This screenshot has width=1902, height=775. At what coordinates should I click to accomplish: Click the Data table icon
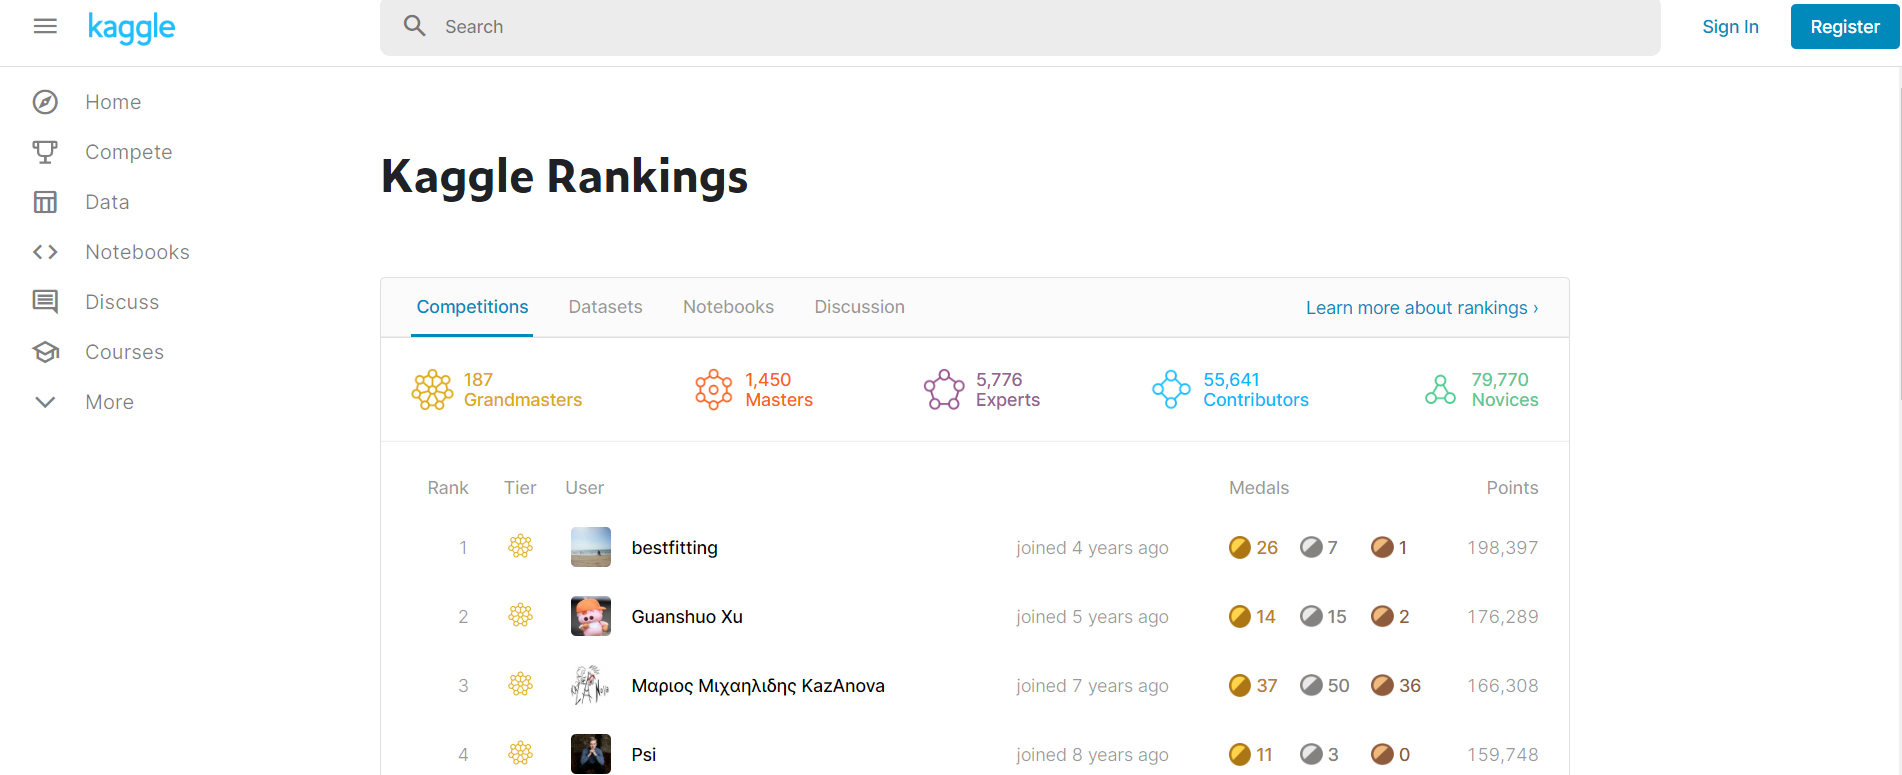point(45,202)
